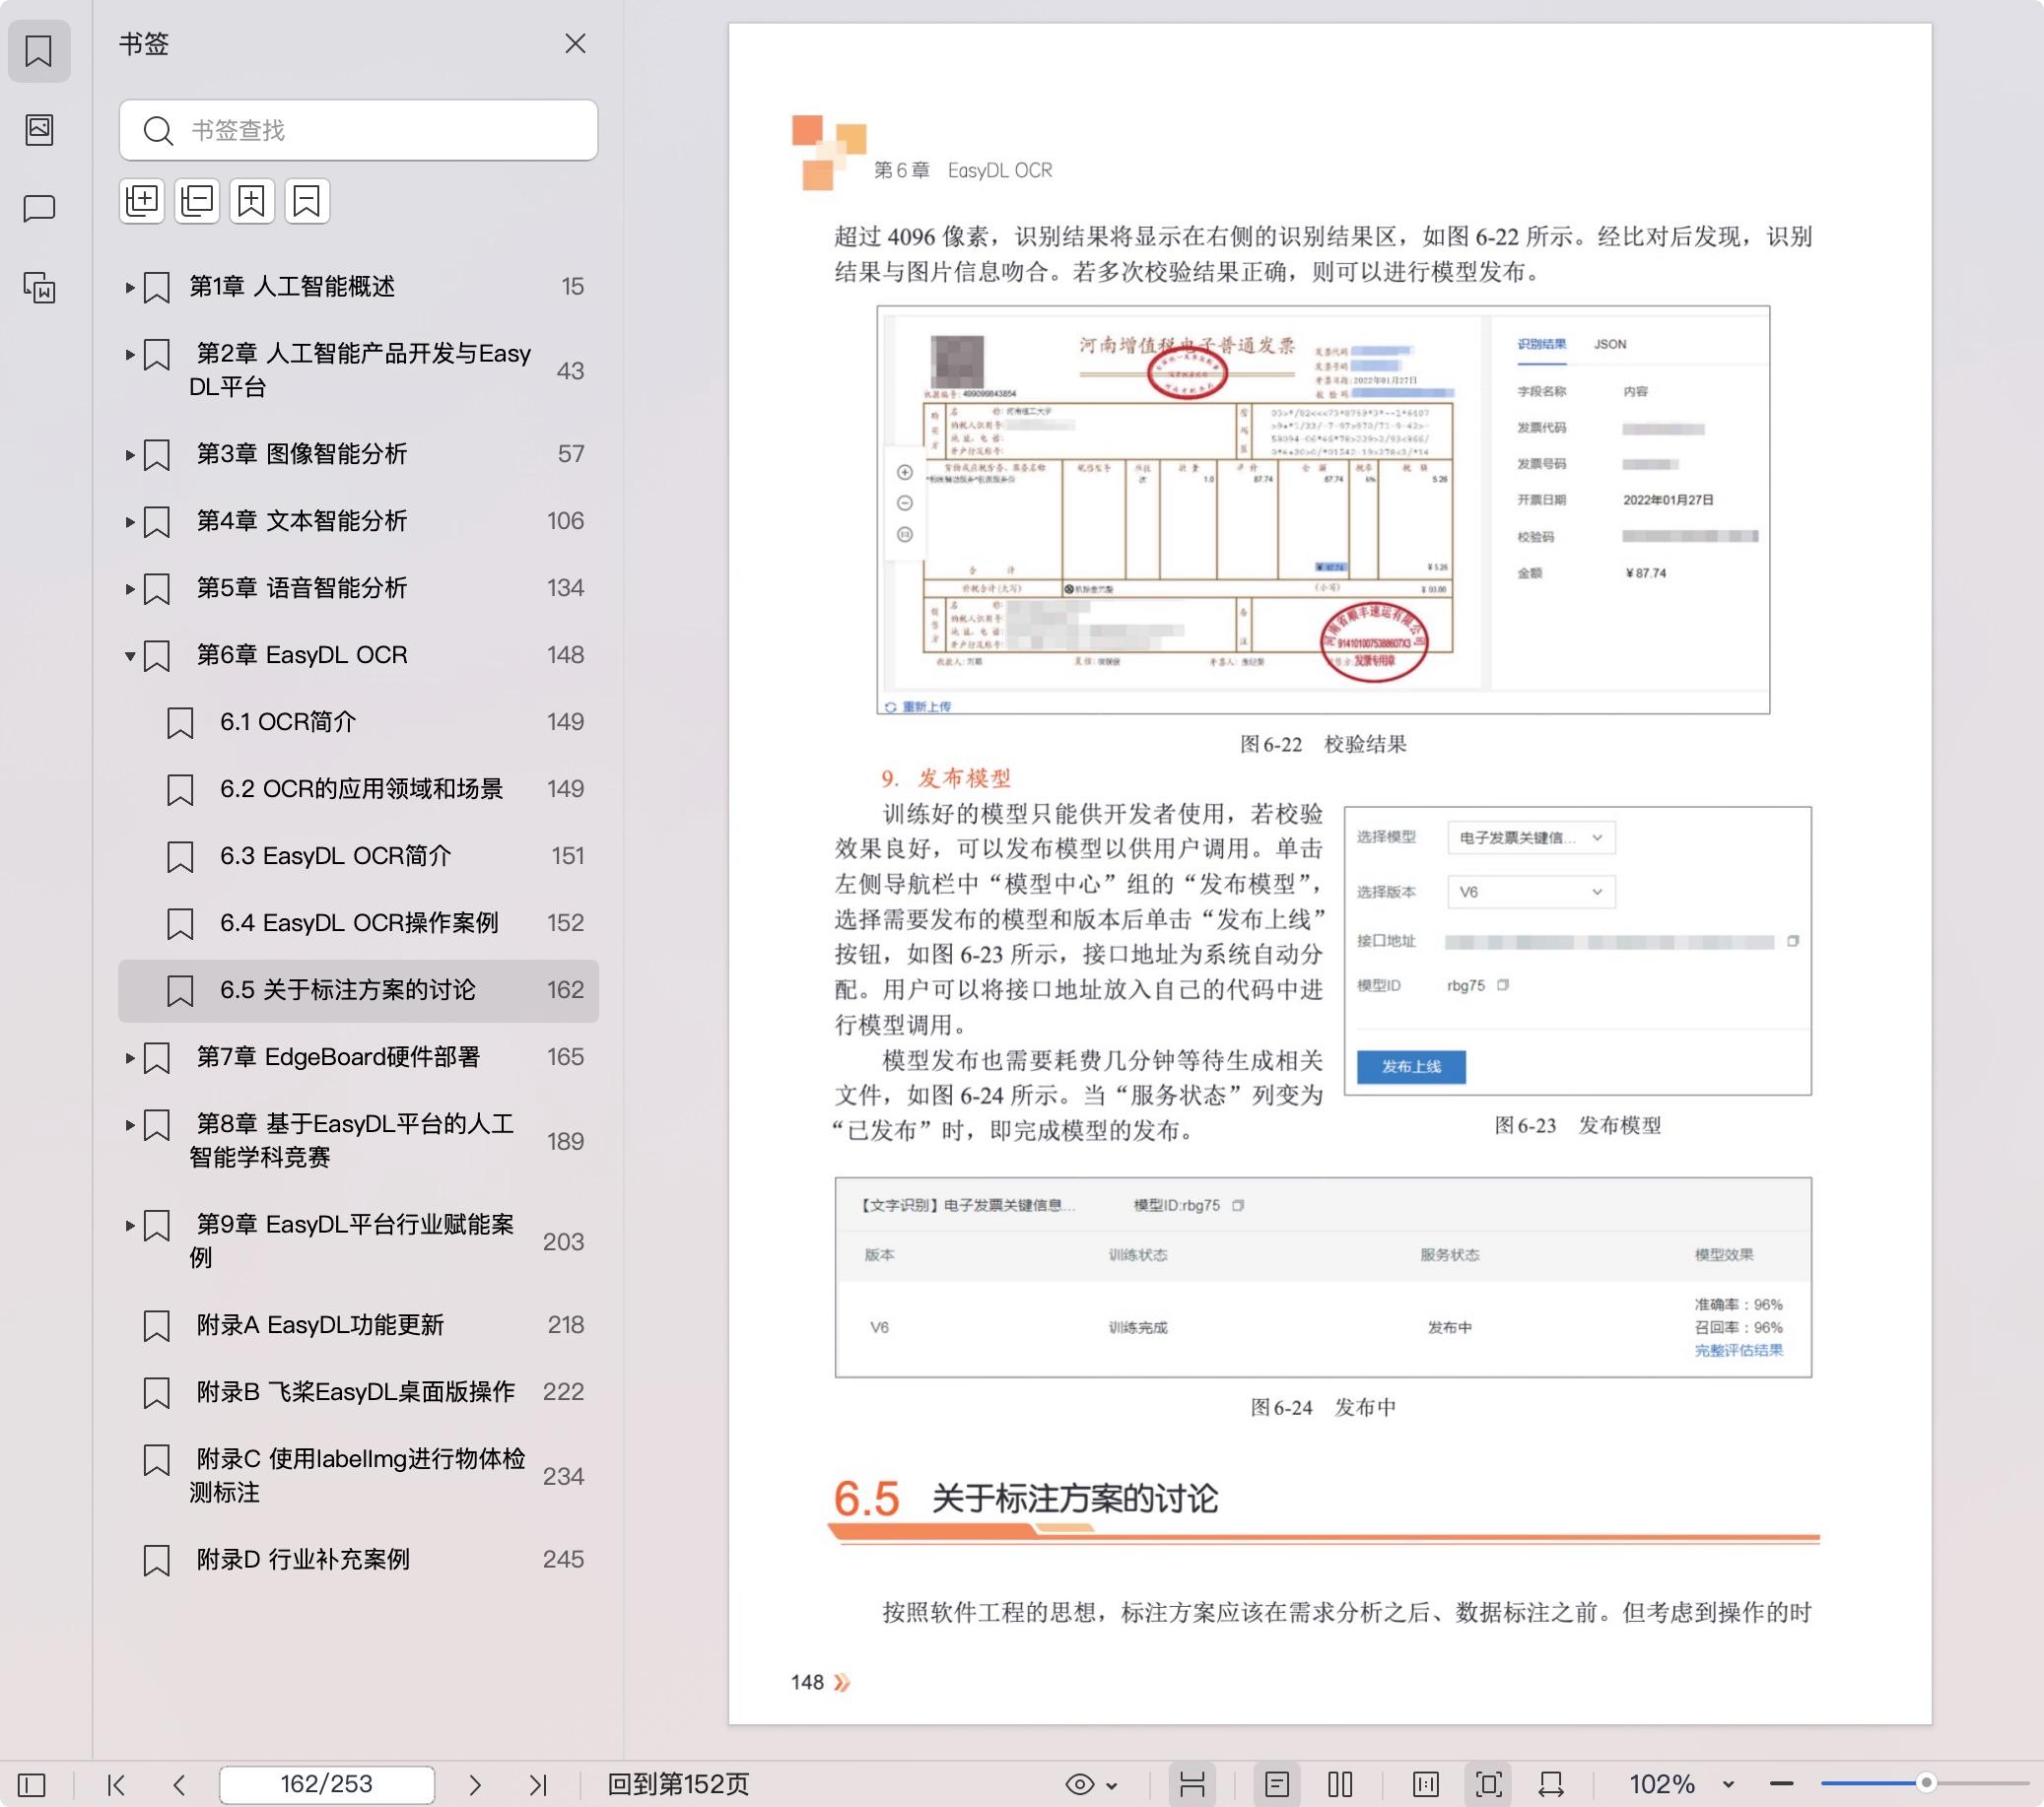Jump to the first page
2044x1807 pixels.
click(x=116, y=1784)
